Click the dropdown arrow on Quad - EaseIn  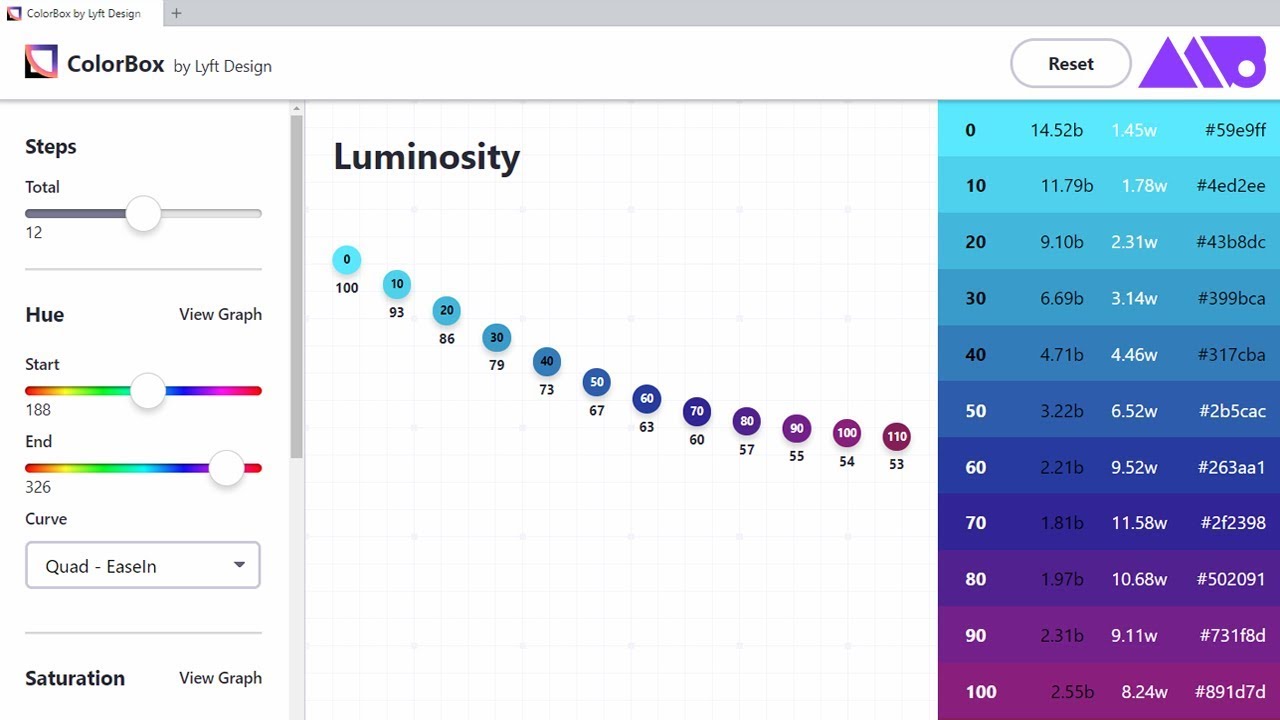click(x=240, y=565)
